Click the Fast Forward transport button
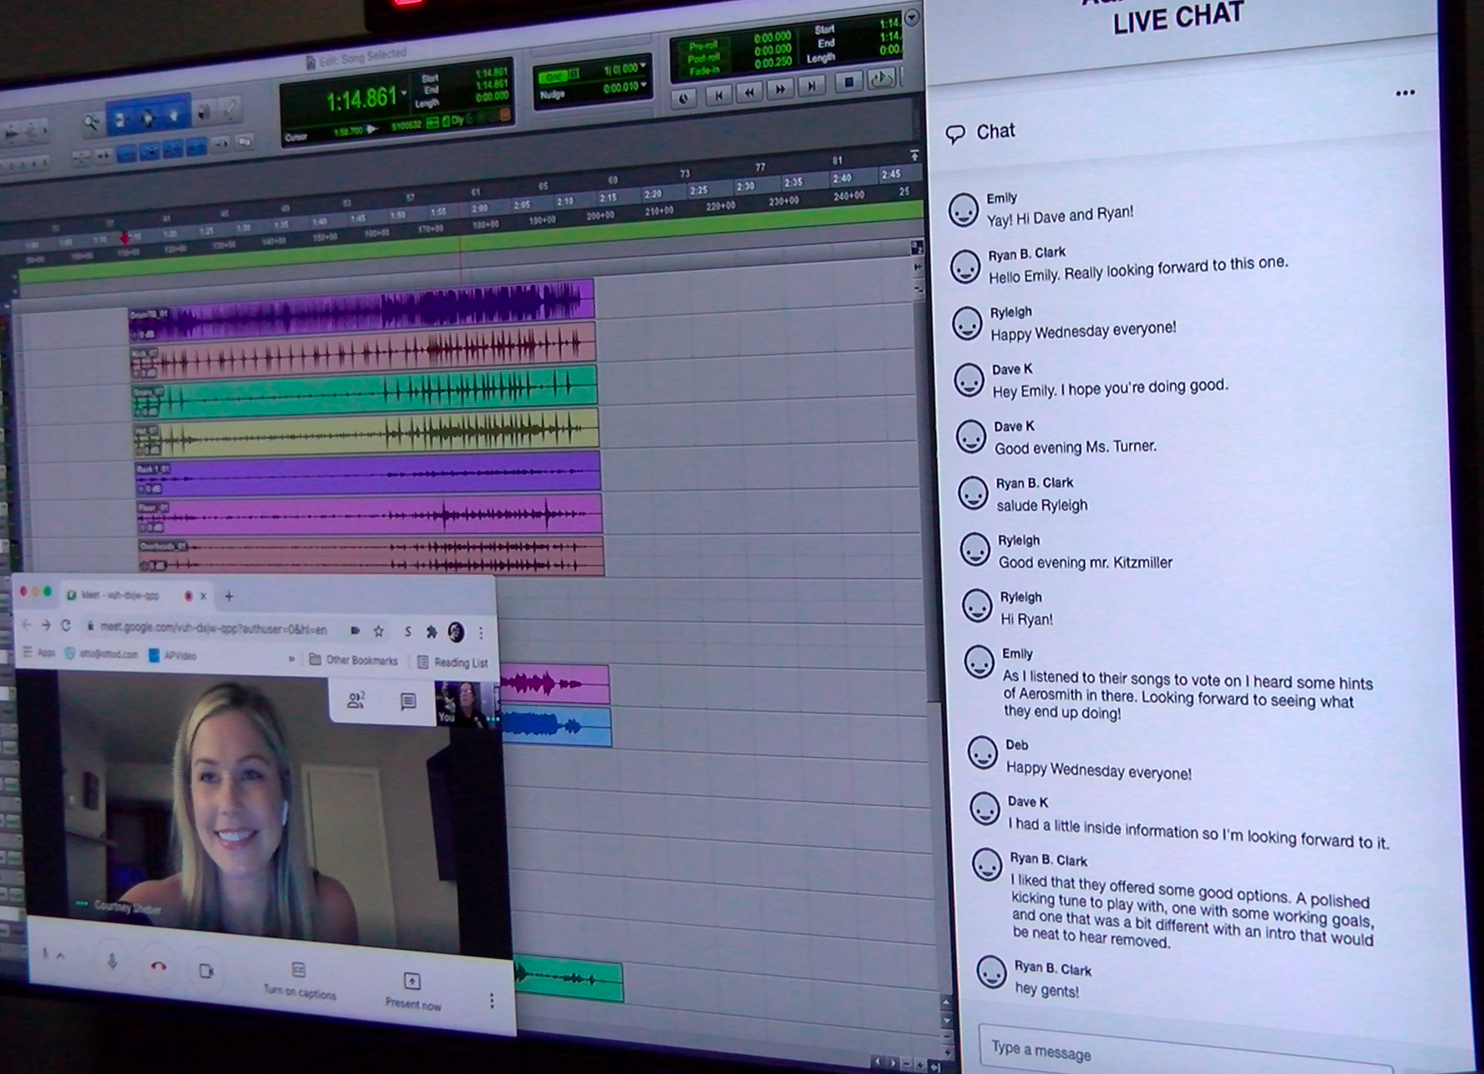1484x1074 pixels. point(780,90)
